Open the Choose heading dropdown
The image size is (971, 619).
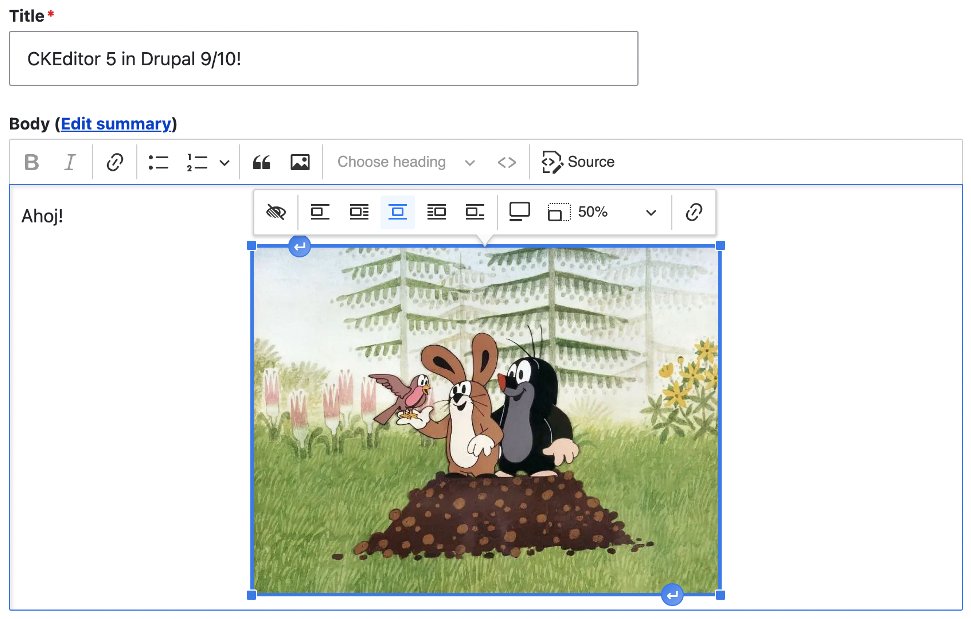click(406, 162)
